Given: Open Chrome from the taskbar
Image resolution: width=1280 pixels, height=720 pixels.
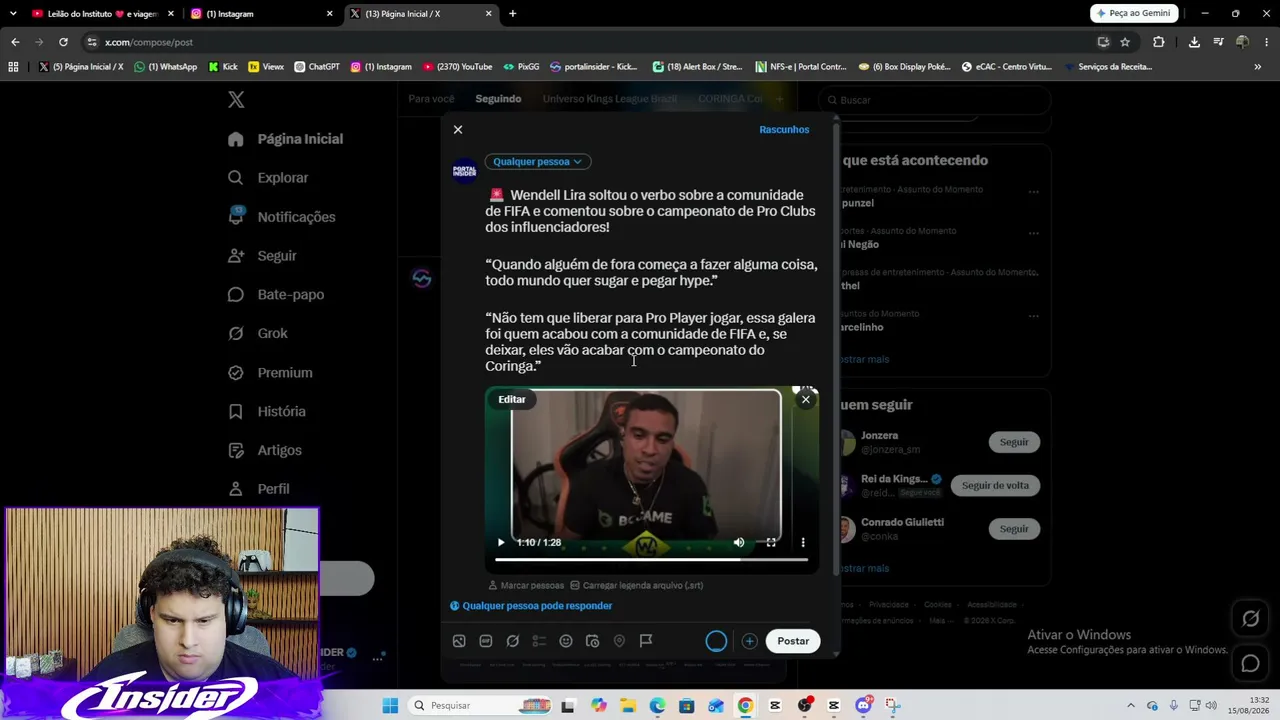Looking at the screenshot, I should 745,706.
